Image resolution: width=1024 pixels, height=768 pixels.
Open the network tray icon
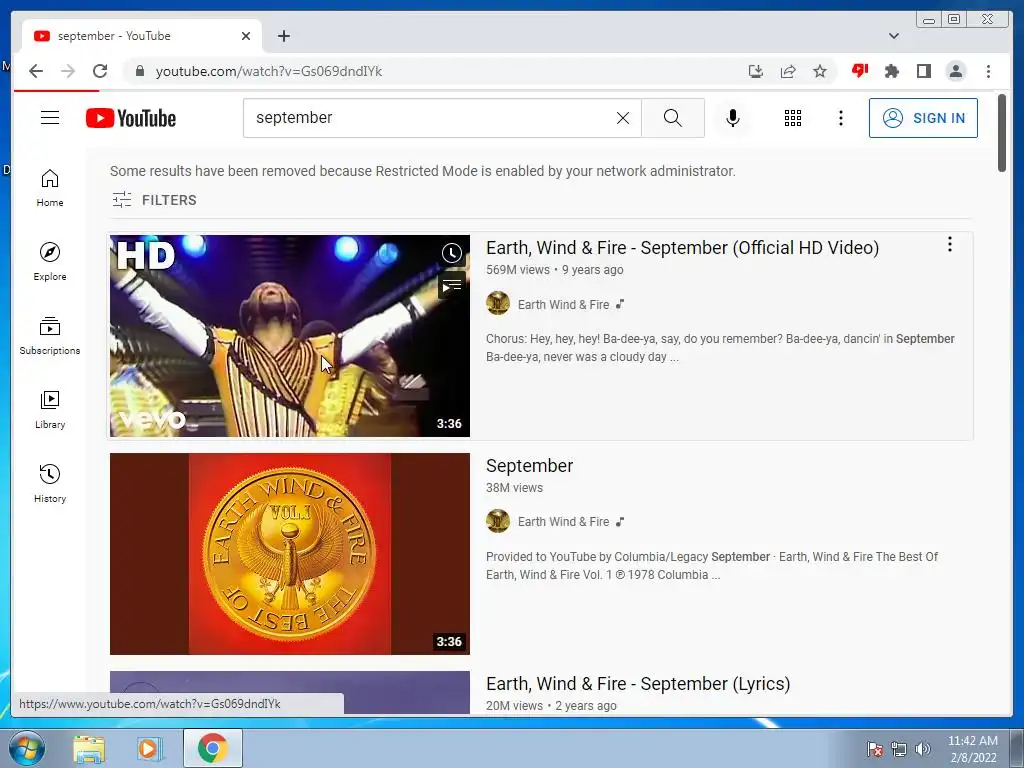[x=899, y=749]
